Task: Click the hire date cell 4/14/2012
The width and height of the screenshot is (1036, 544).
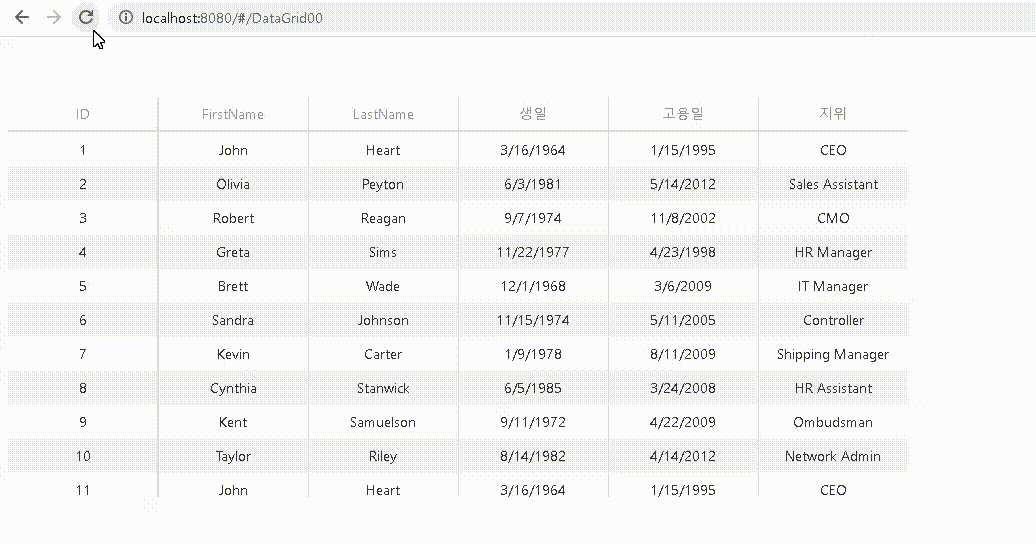Action: pyautogui.click(x=683, y=457)
